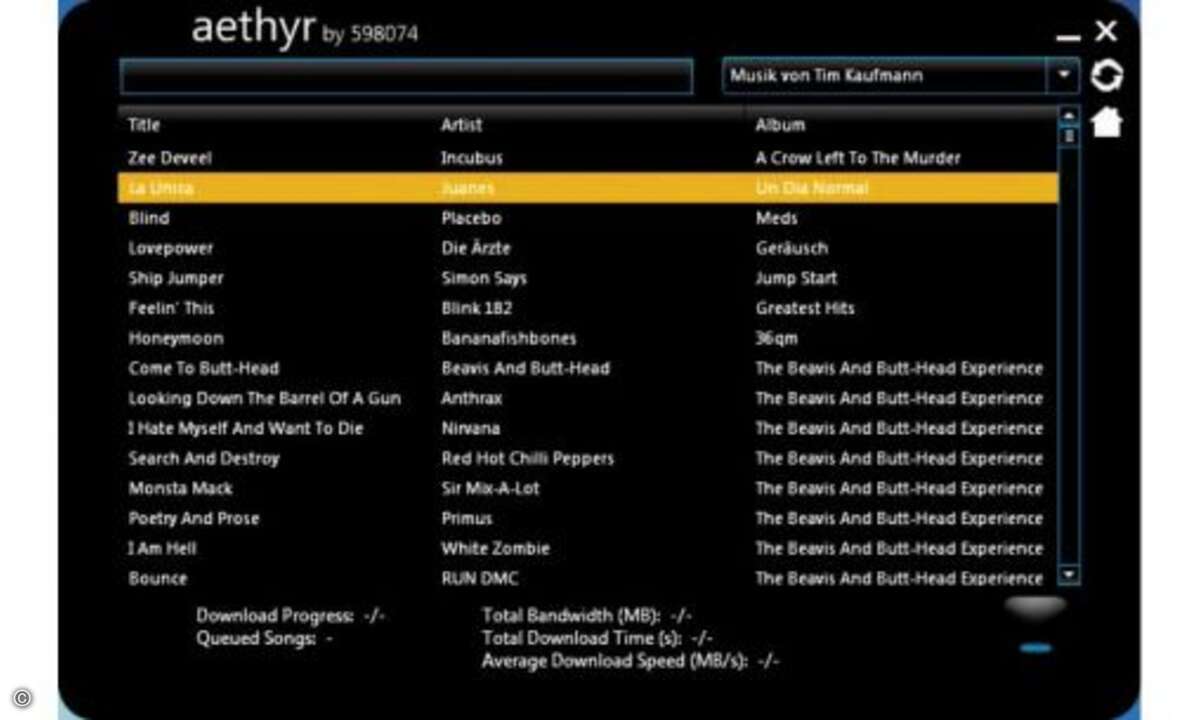
Task: Click the scrollbar up arrow
Action: tap(1069, 115)
